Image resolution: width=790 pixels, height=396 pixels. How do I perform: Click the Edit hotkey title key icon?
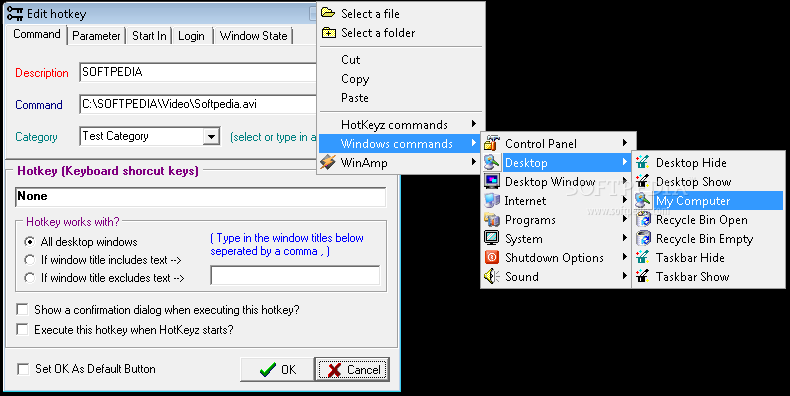(x=15, y=14)
